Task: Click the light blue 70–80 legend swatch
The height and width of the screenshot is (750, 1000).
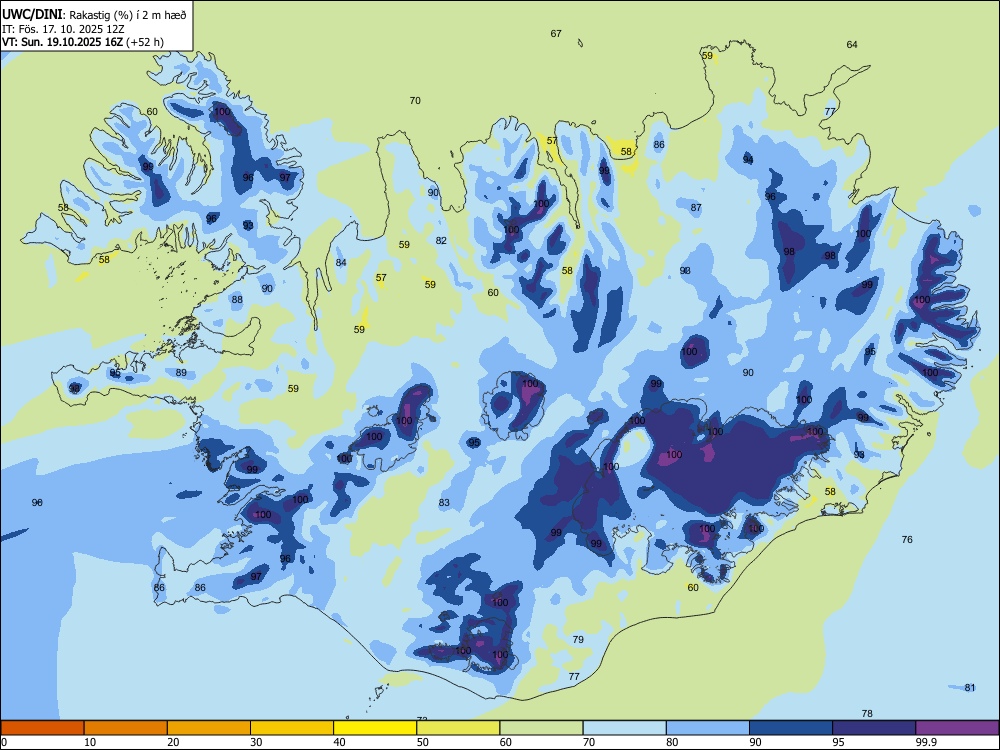Action: tap(624, 728)
